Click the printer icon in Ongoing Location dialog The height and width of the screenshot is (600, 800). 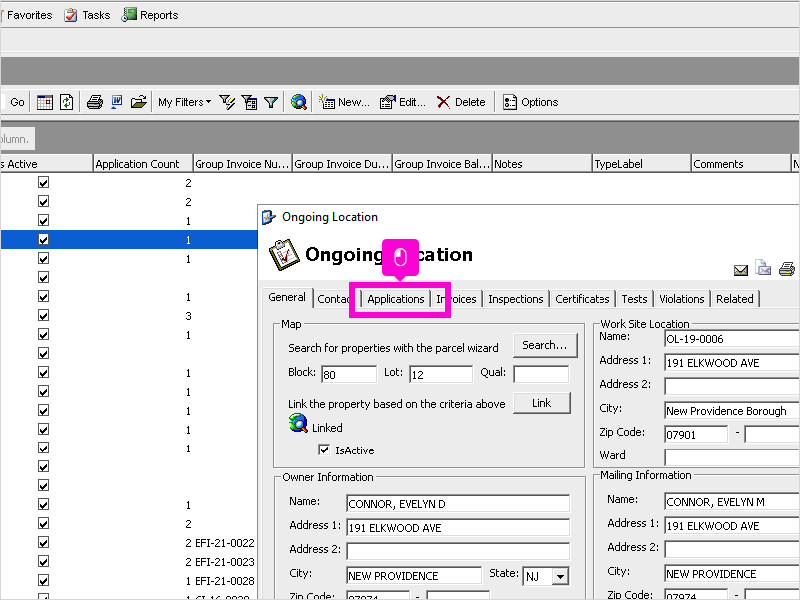(787, 269)
